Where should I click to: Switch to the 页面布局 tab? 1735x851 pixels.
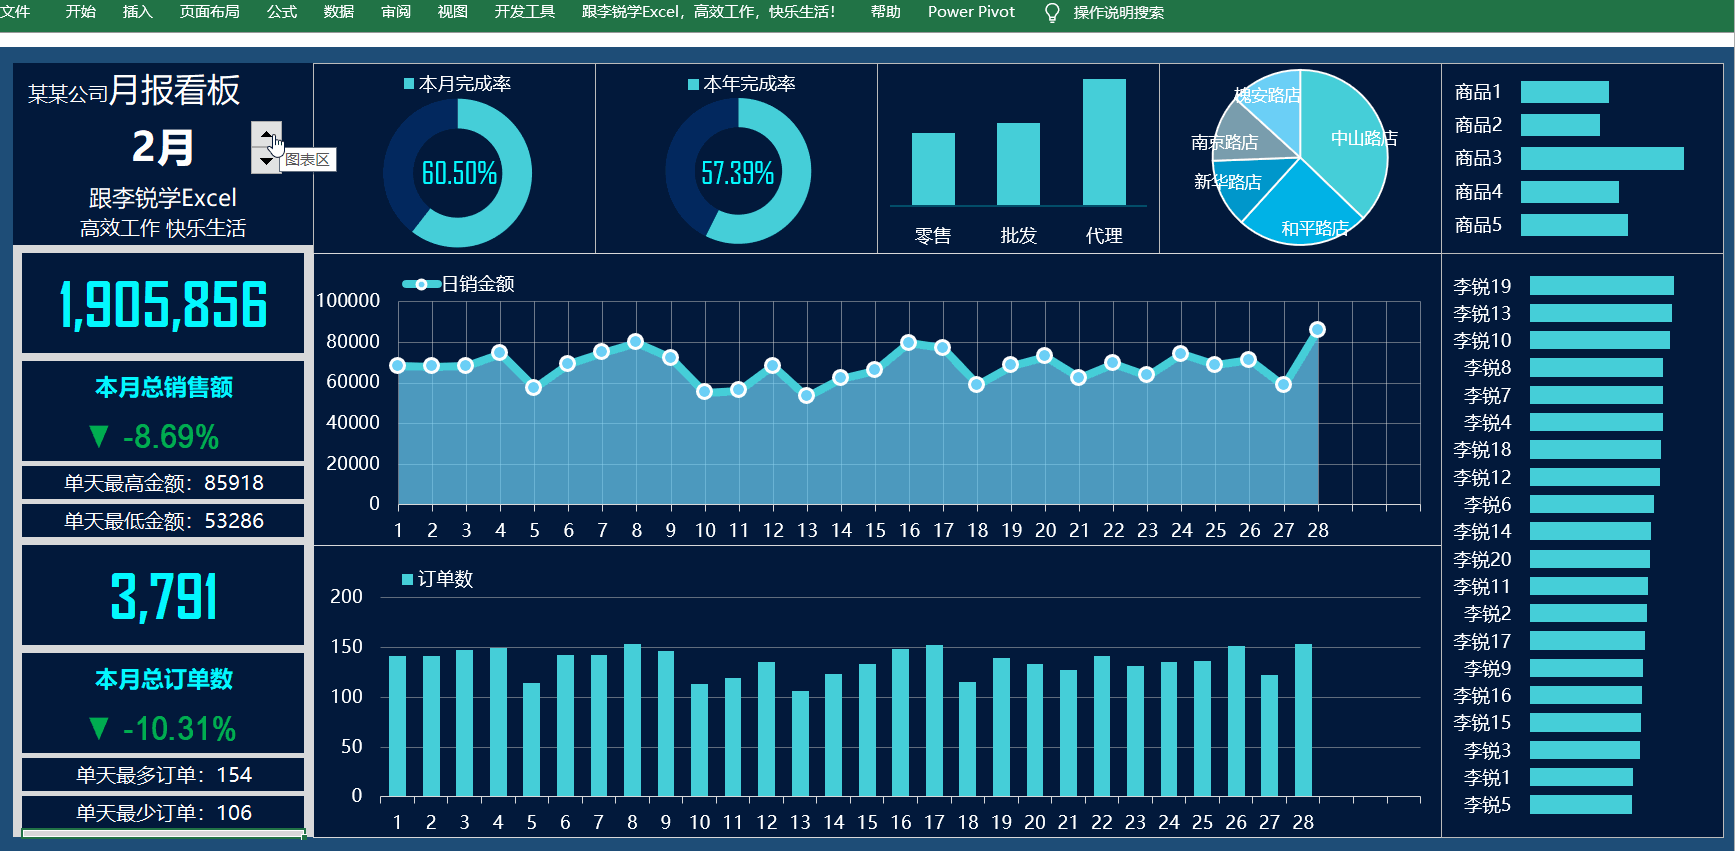click(209, 12)
